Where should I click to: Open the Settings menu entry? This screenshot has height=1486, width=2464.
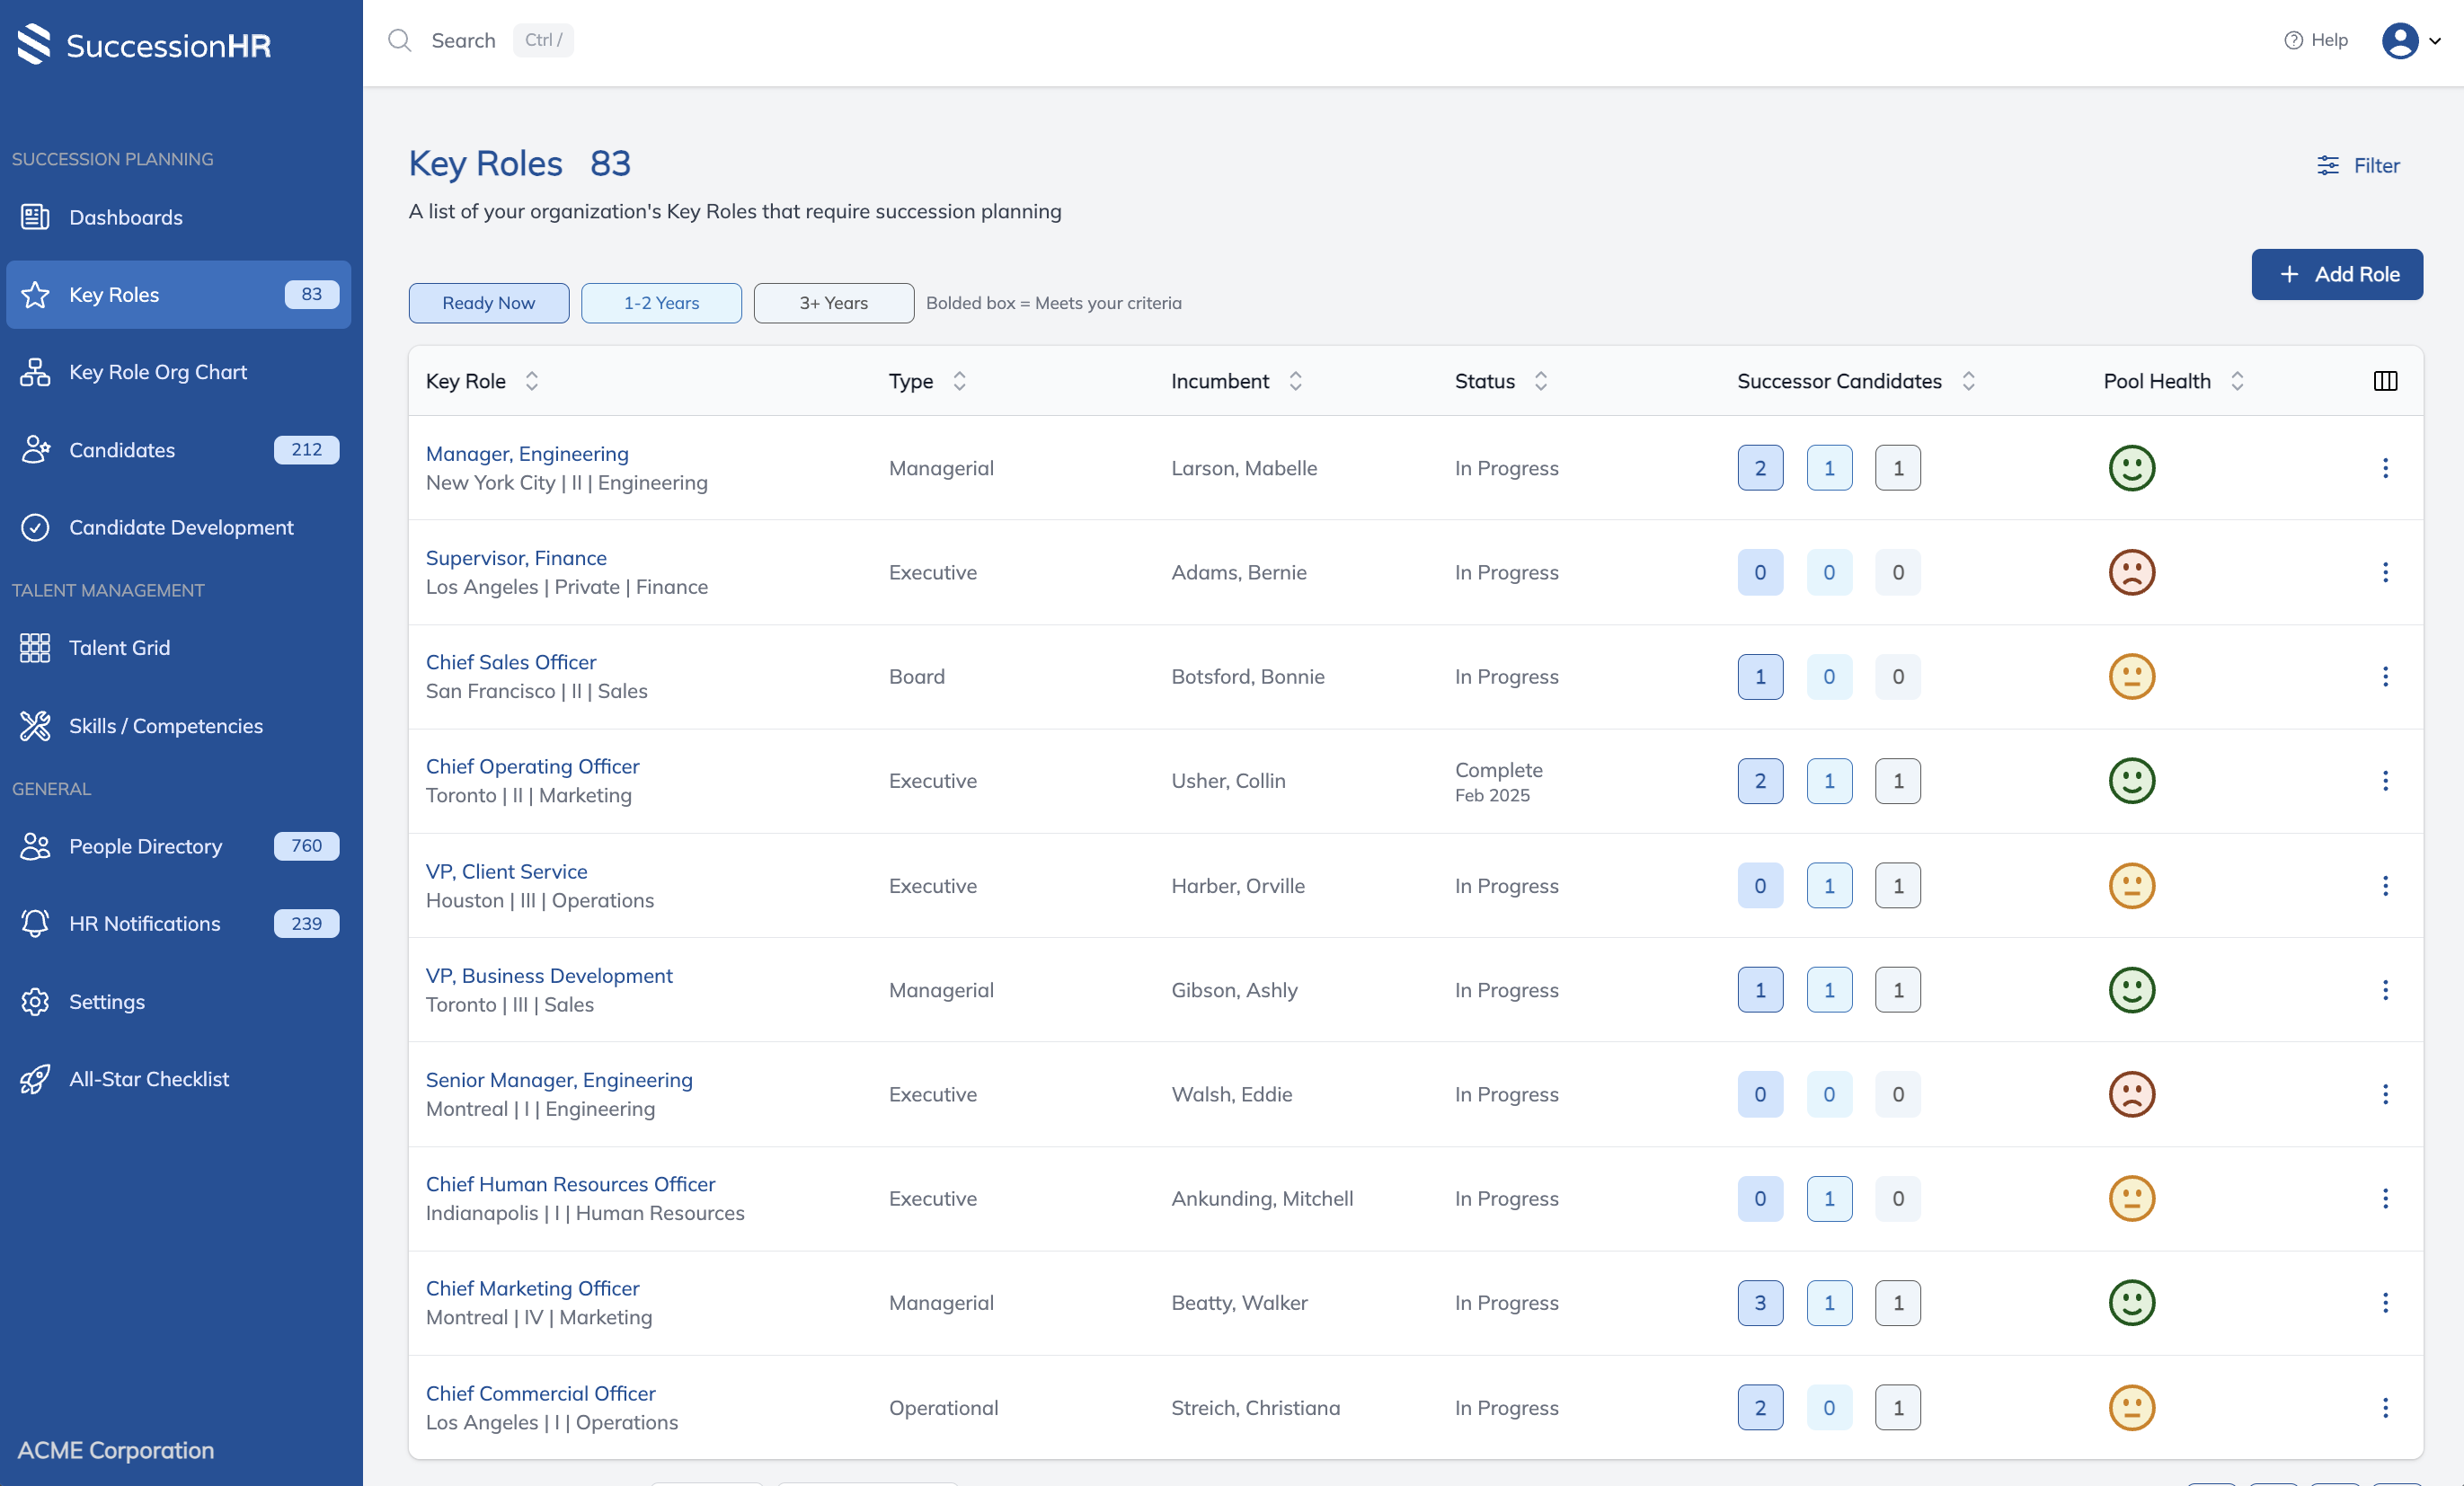tap(107, 1001)
